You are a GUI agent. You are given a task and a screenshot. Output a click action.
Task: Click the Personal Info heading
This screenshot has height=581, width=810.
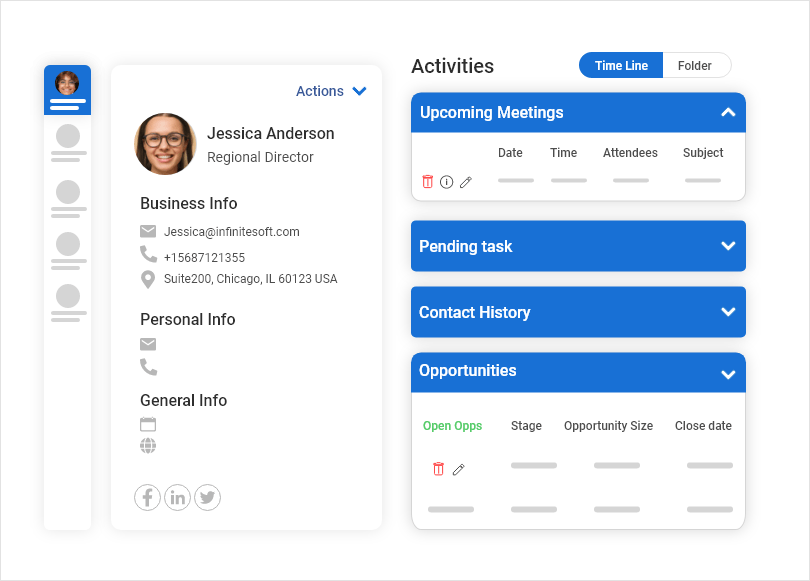pyautogui.click(x=188, y=319)
